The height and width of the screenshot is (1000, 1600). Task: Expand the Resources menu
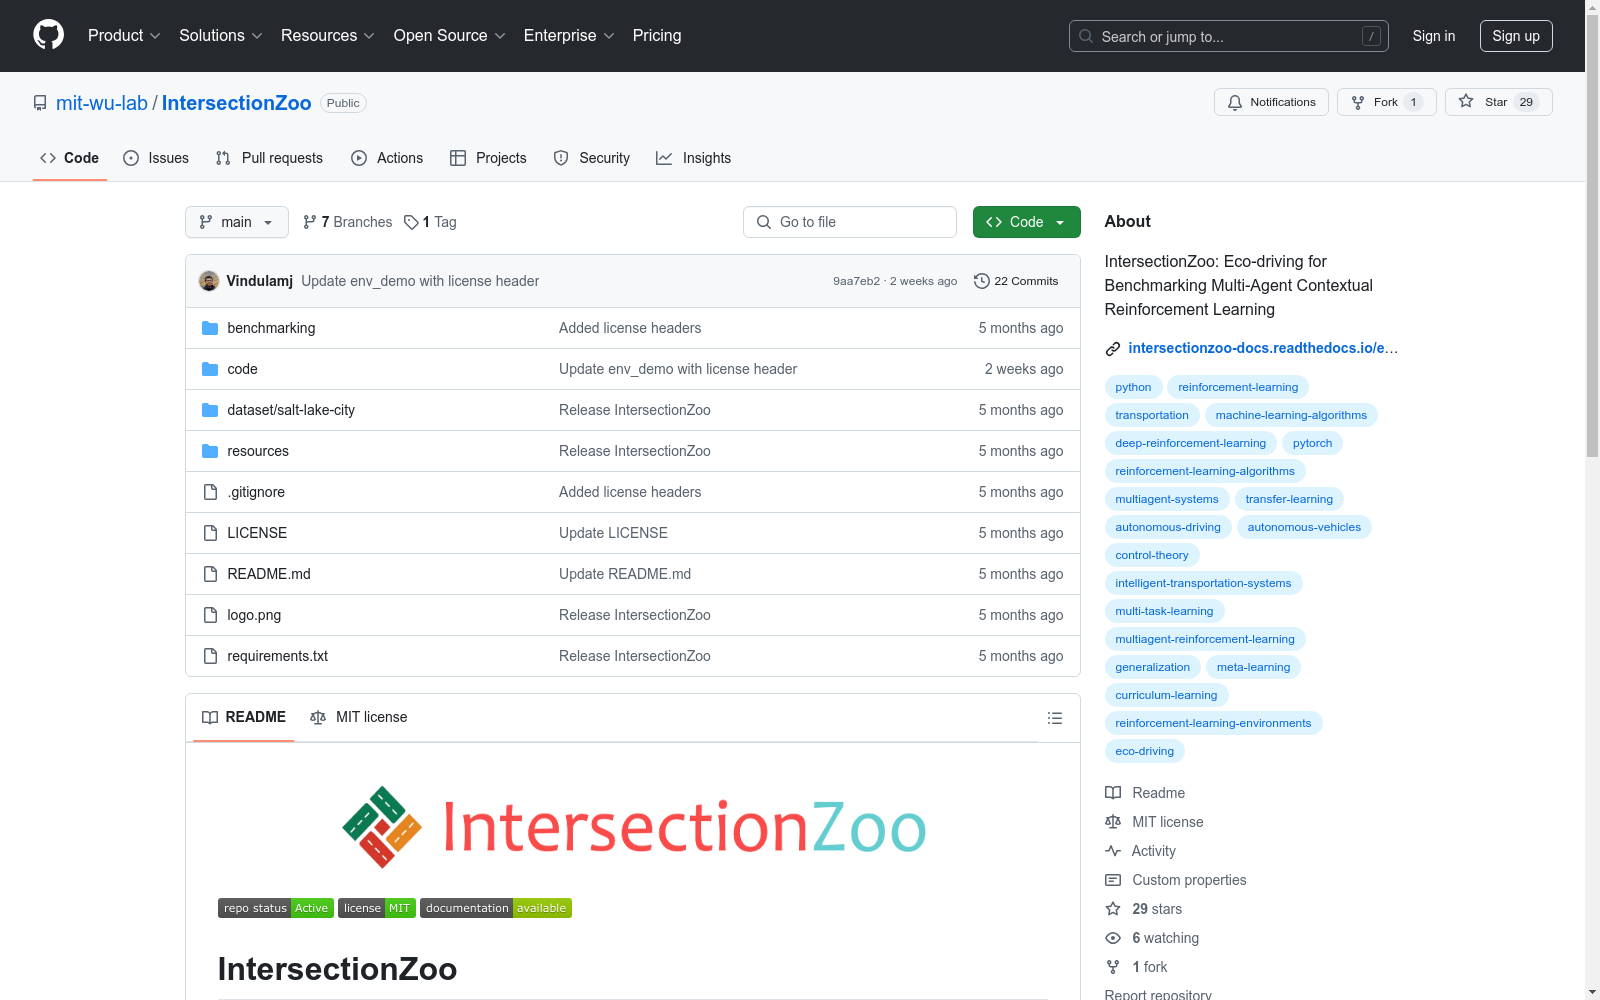point(328,36)
